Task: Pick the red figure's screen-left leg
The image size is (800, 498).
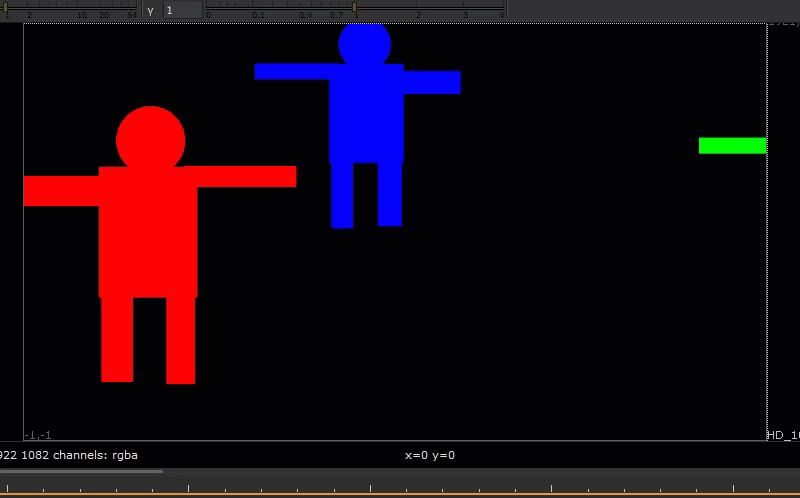Action: click(x=117, y=339)
